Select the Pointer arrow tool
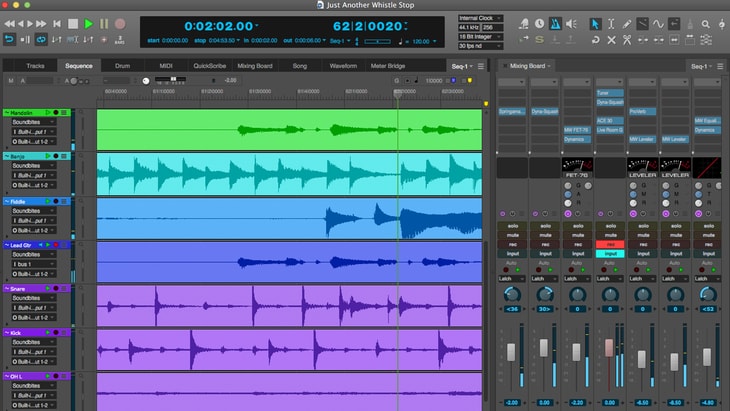The width and height of the screenshot is (730, 411). pos(595,24)
